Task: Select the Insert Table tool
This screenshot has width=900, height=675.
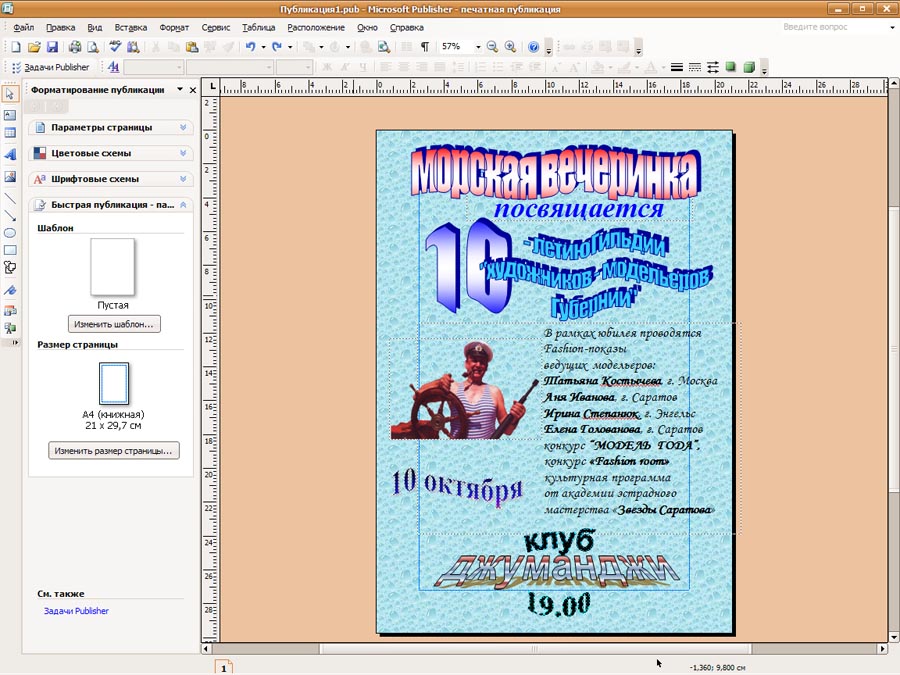Action: click(10, 133)
